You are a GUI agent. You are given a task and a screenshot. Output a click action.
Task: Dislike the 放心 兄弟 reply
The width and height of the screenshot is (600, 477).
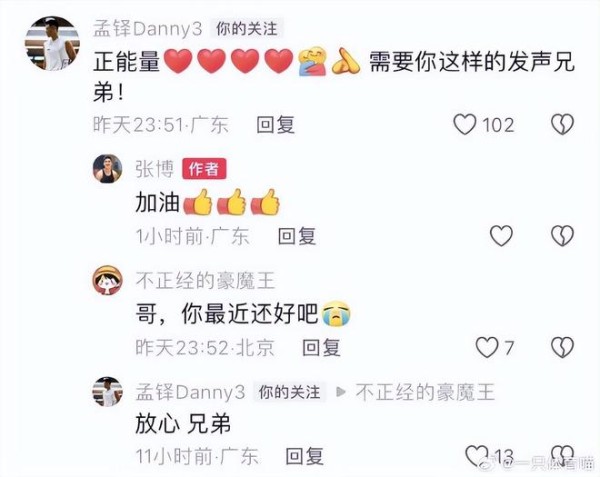pyautogui.click(x=562, y=456)
